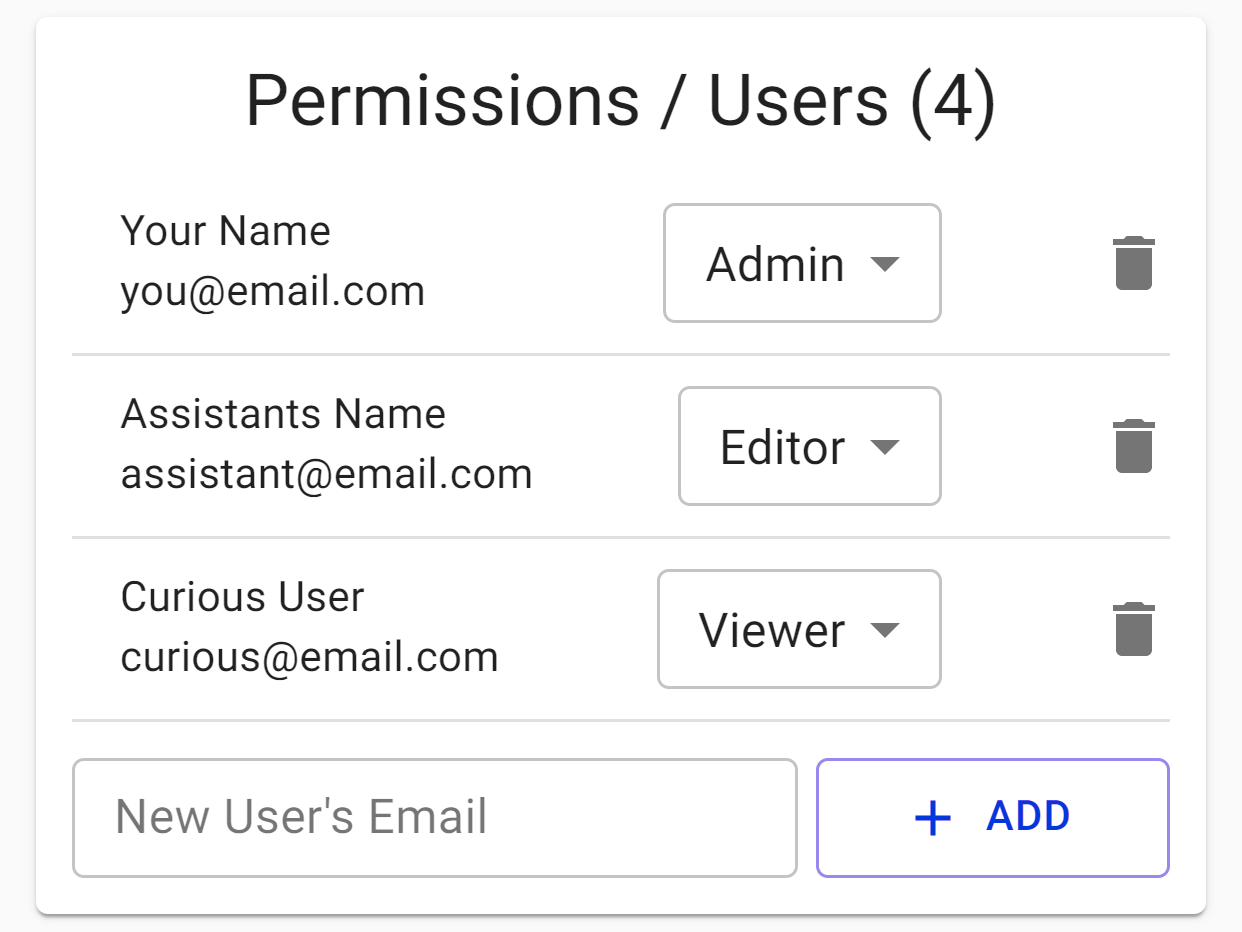Click the ADD text label
The height and width of the screenshot is (932, 1242).
pyautogui.click(x=1028, y=817)
